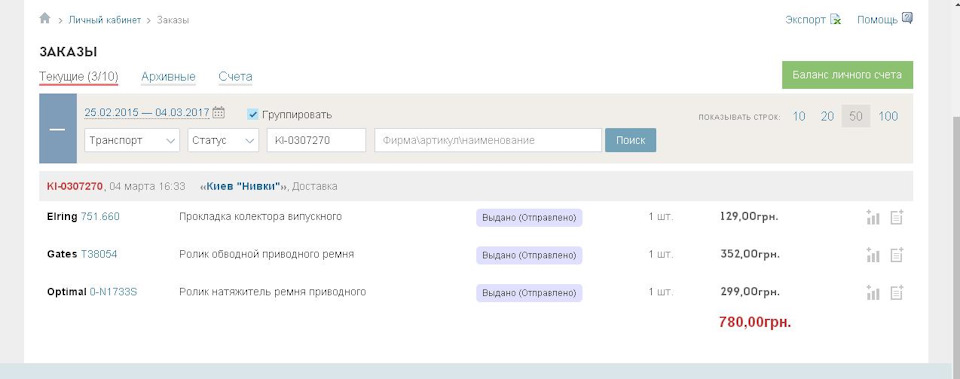The image size is (960, 379).
Task: Click Выдано (Отправлено) status for Optimal row
Action: [529, 293]
